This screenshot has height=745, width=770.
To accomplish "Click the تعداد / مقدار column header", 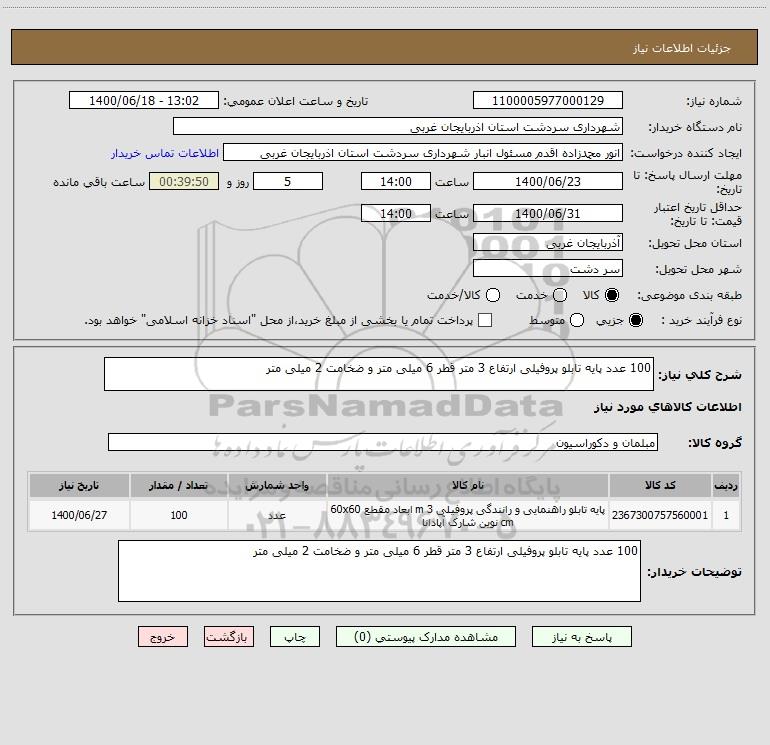I will [179, 485].
